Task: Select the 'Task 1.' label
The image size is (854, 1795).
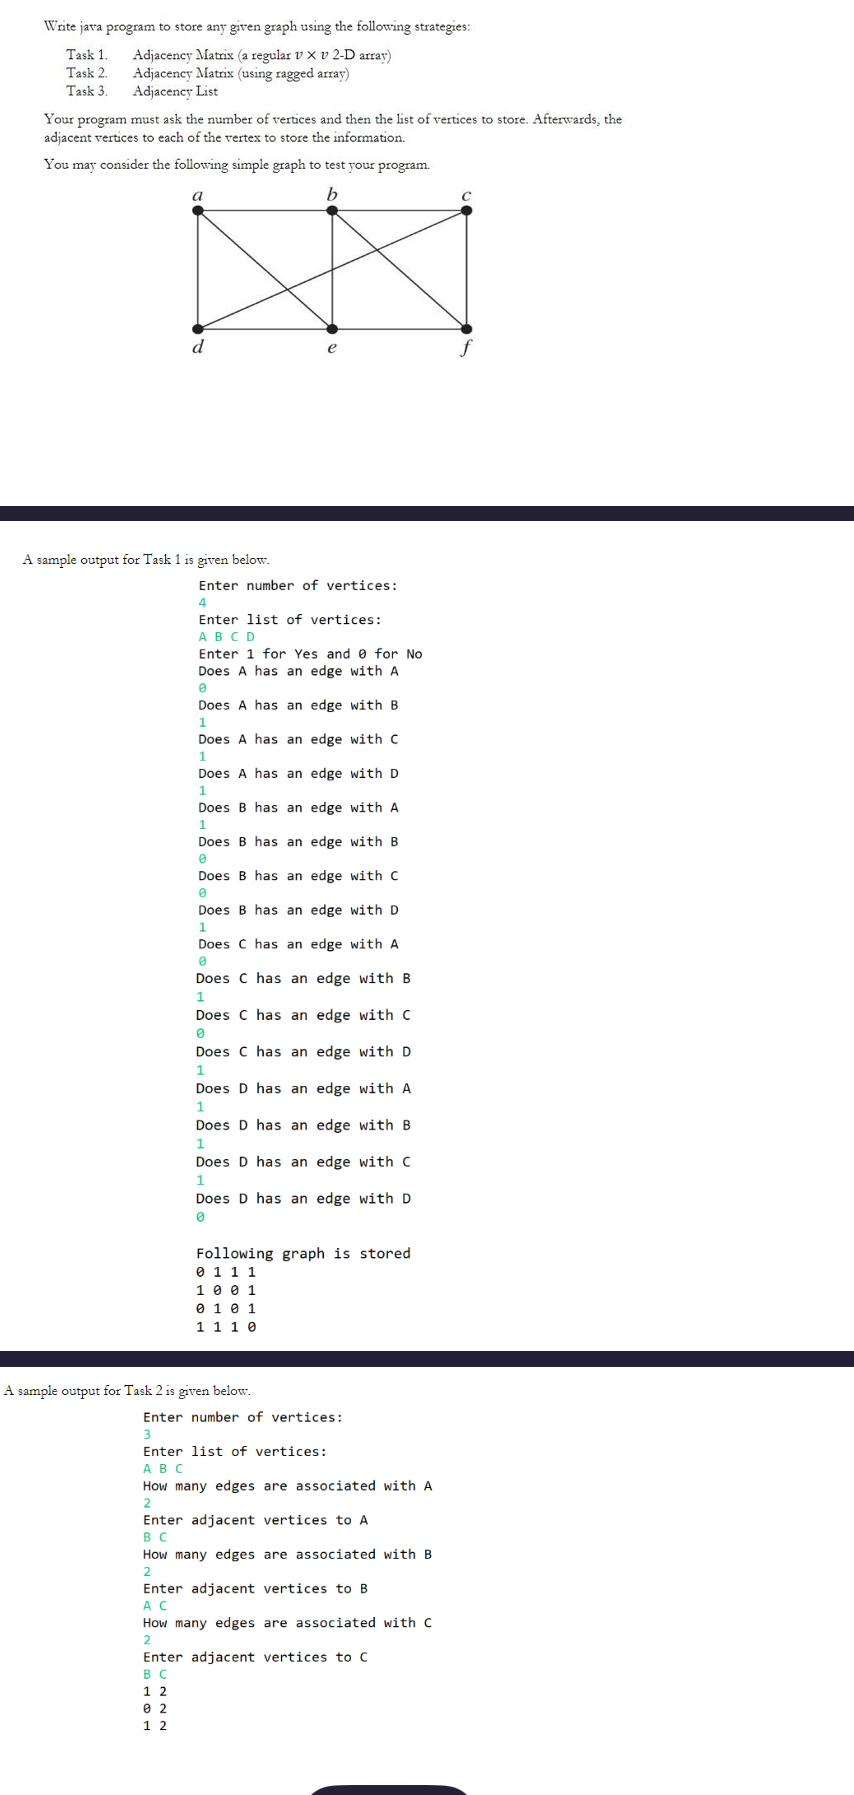Action: coord(87,55)
